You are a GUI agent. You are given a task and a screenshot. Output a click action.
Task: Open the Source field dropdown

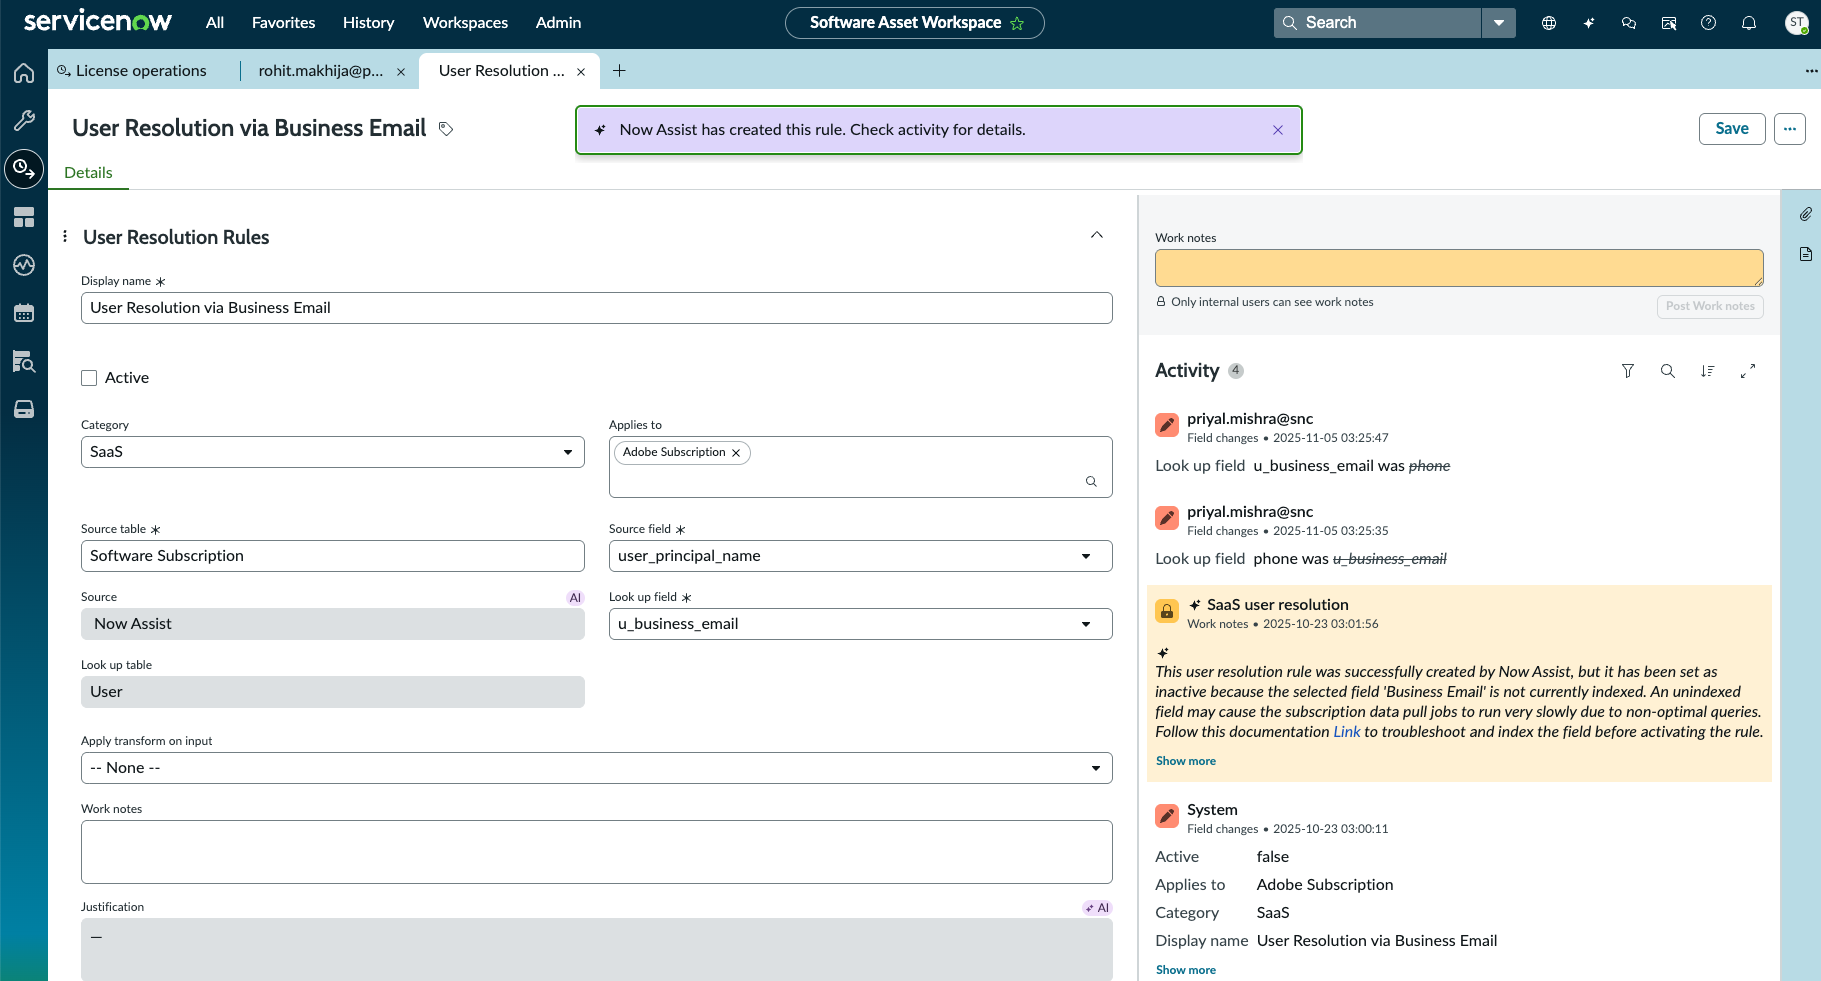pyautogui.click(x=861, y=556)
